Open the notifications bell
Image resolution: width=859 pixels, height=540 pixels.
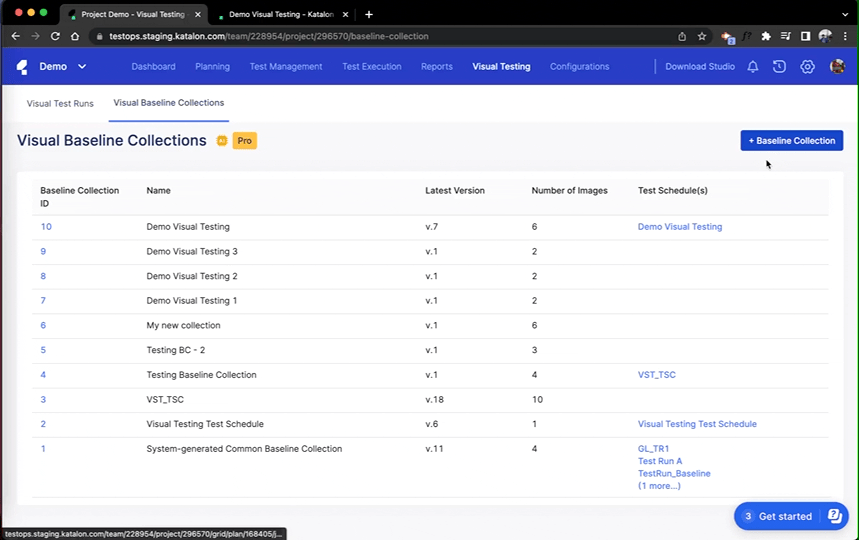pos(753,67)
